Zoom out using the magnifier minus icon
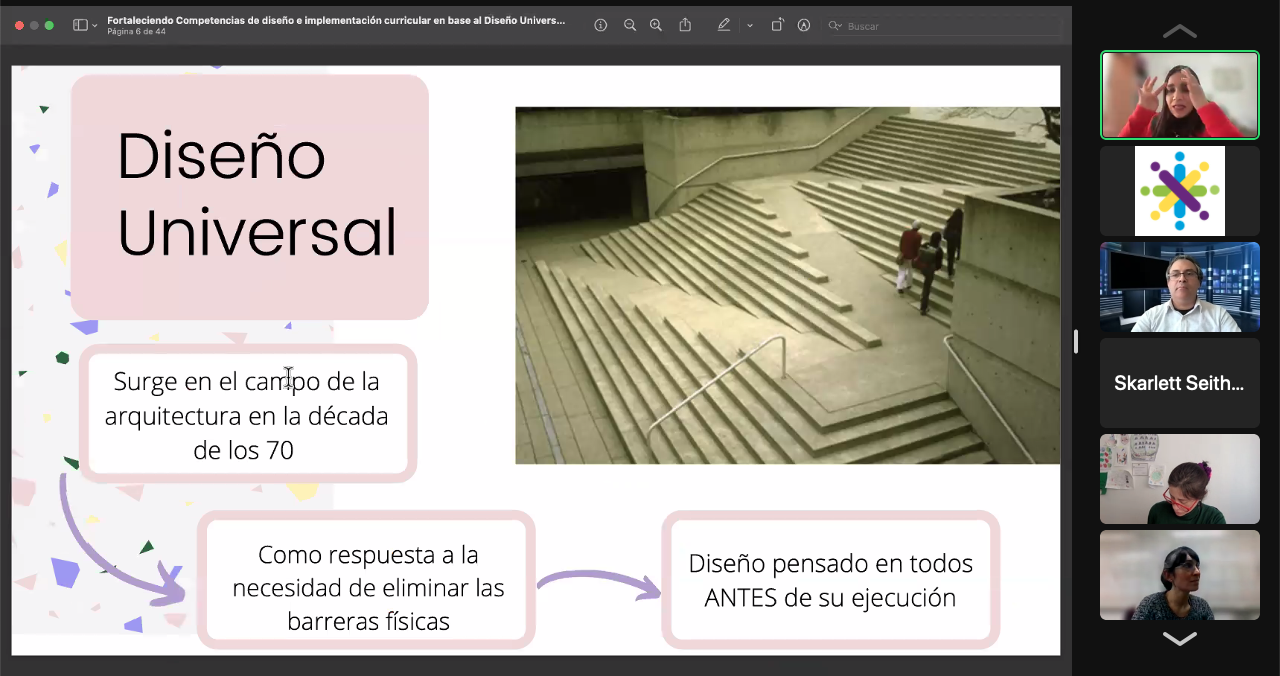Screen dimensions: 1280x676 point(630,25)
